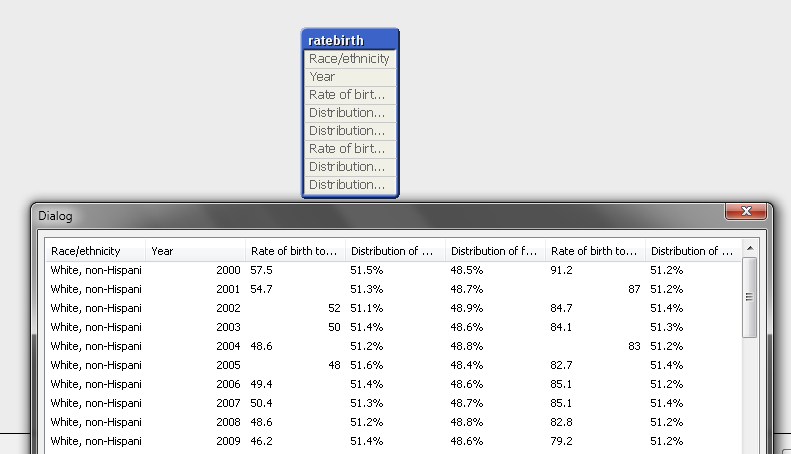Select the year 2001 cell

click(229, 290)
